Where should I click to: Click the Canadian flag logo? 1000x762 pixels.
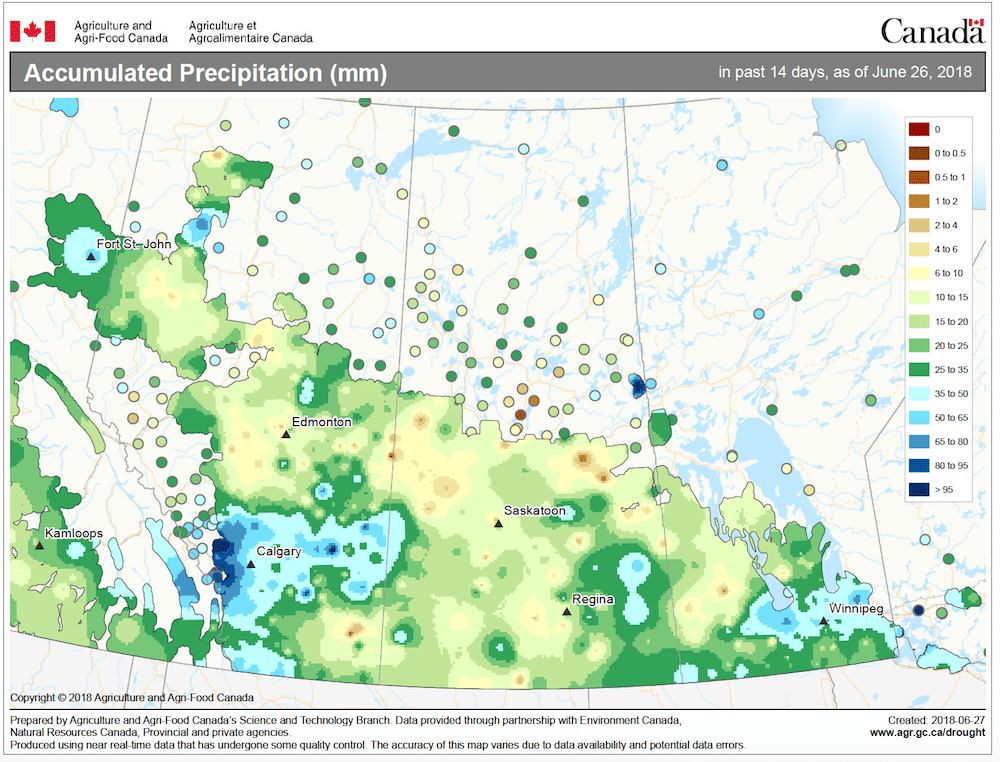[33, 31]
